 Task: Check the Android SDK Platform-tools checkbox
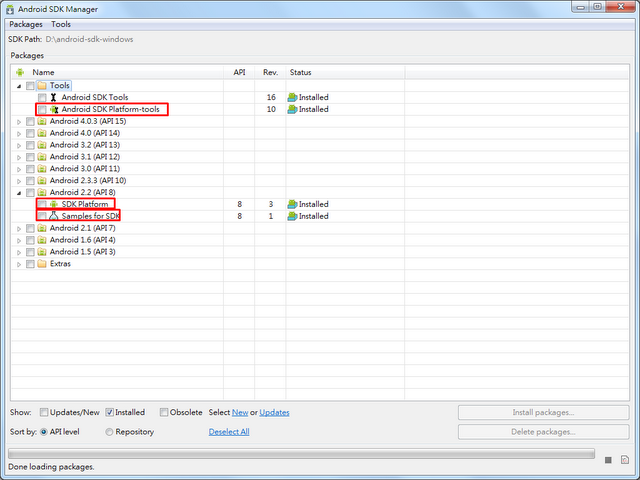pos(42,109)
